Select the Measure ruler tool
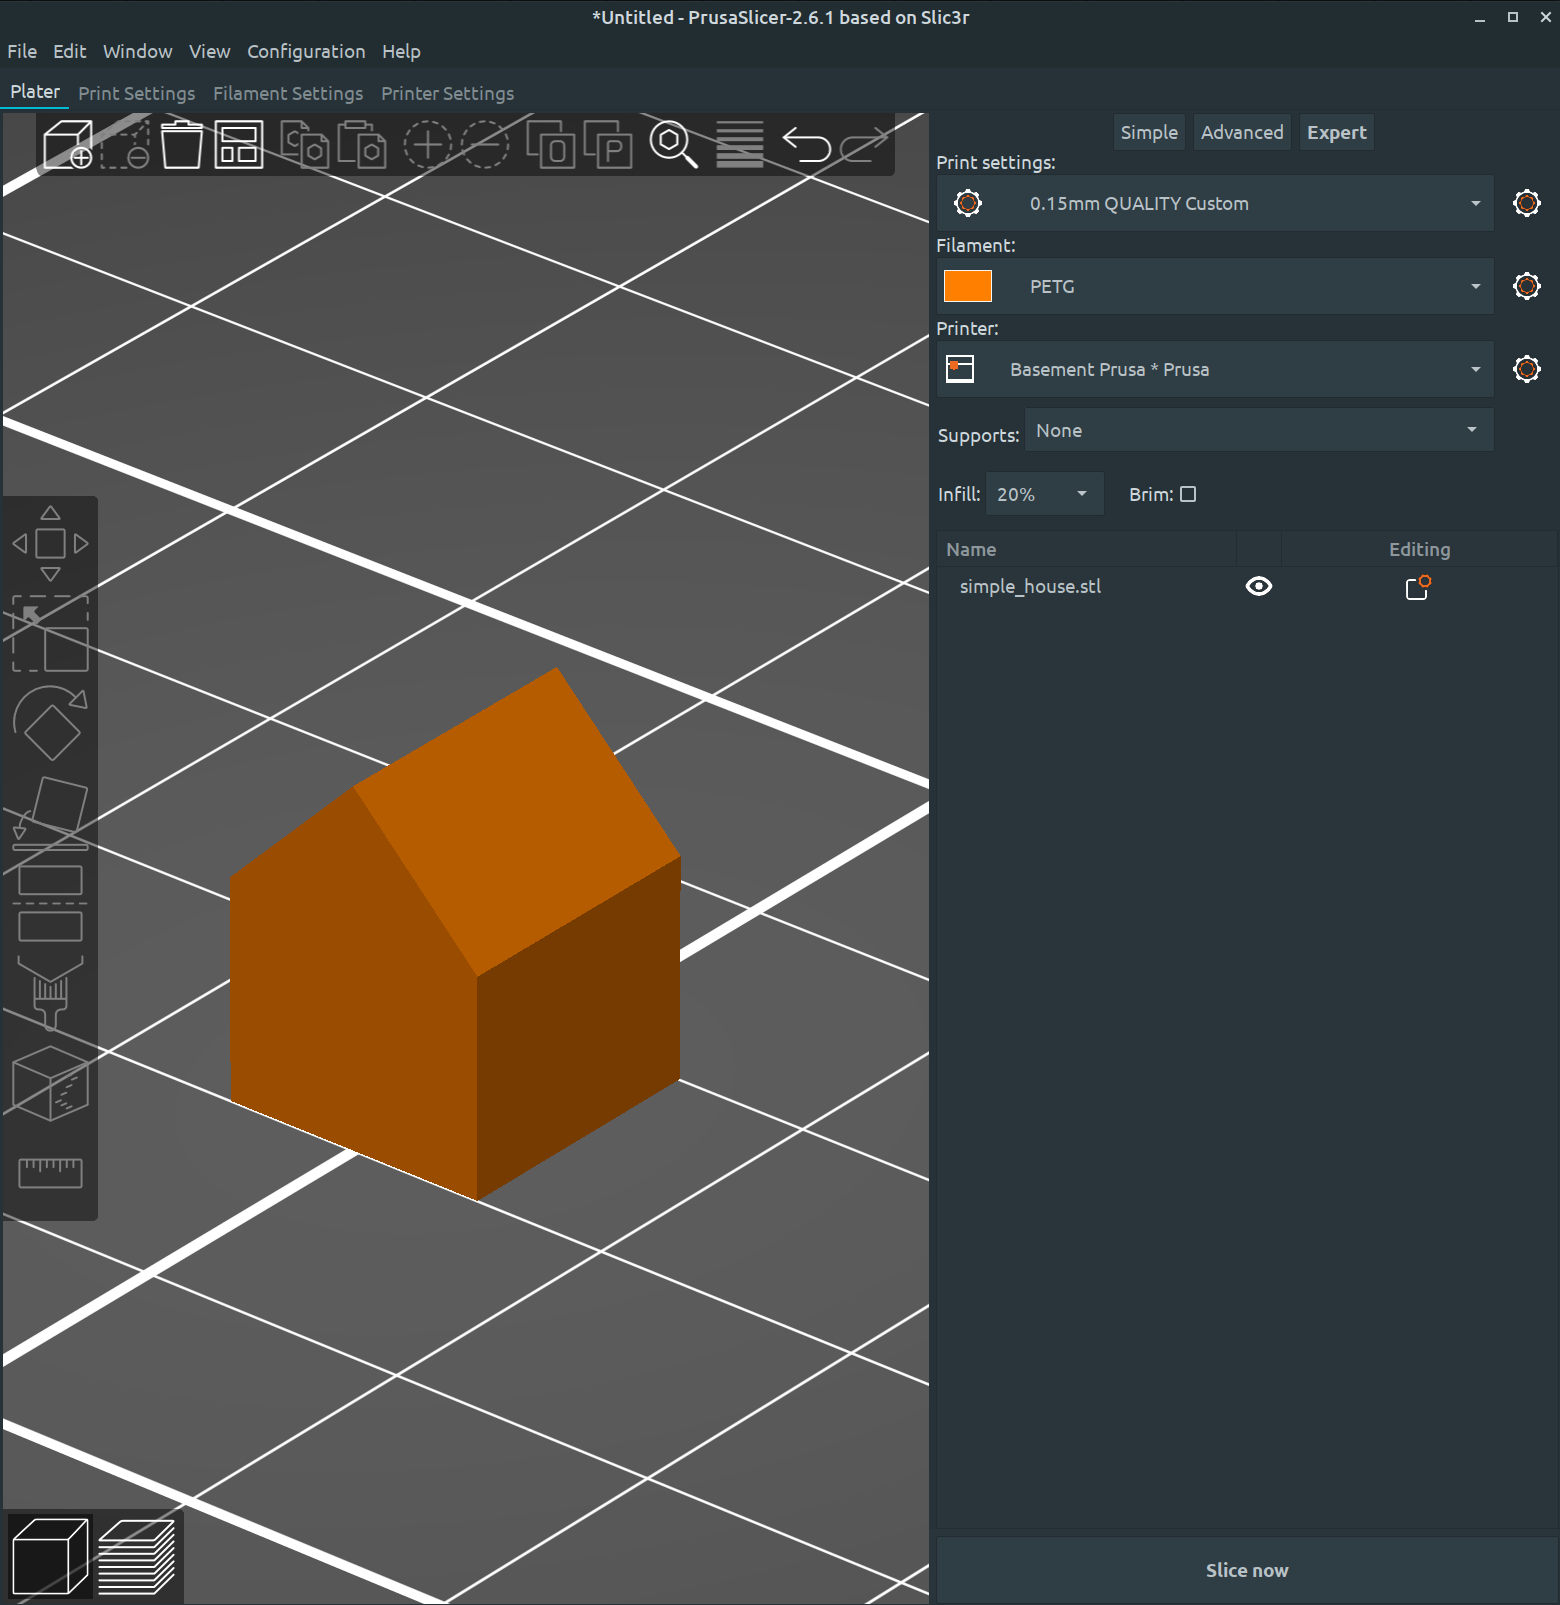This screenshot has height=1605, width=1560. pos(50,1171)
